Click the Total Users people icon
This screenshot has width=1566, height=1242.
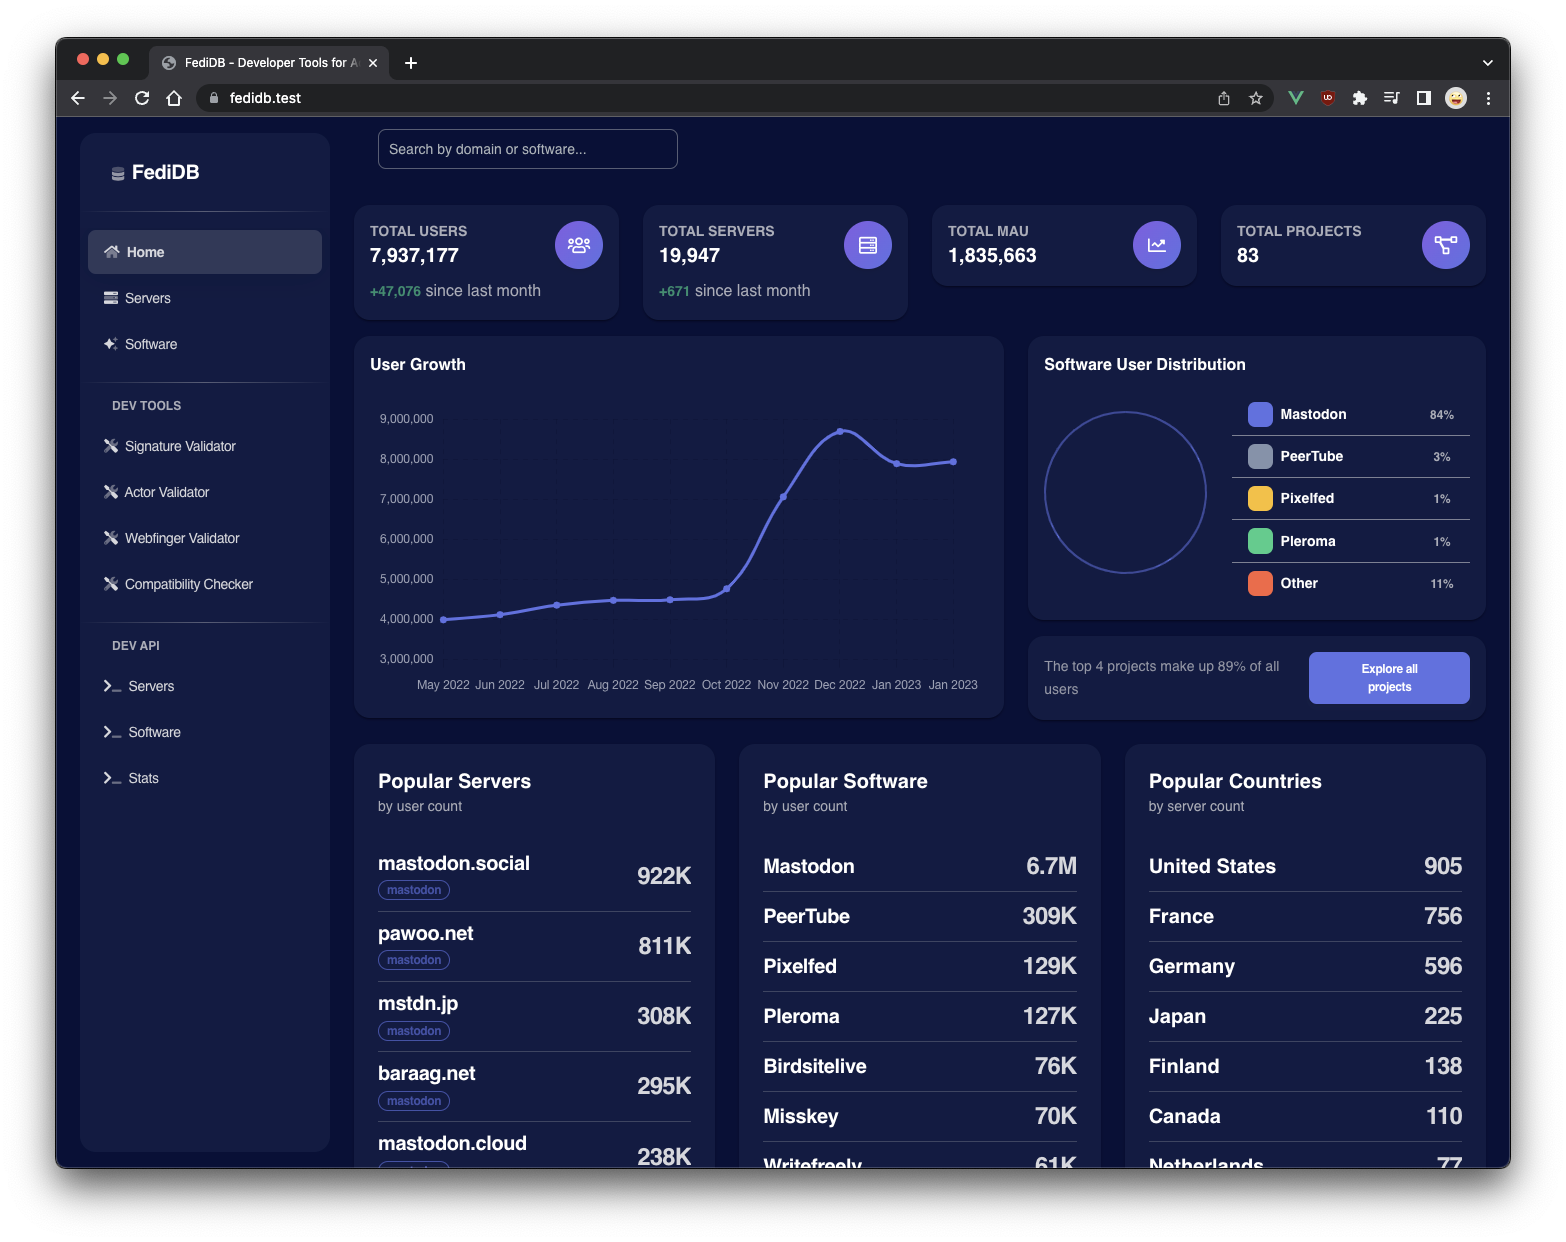pos(579,245)
